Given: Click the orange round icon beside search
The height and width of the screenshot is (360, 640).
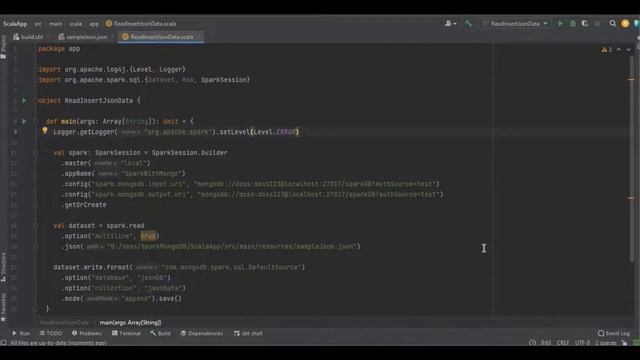Looking at the screenshot, I should 625,24.
